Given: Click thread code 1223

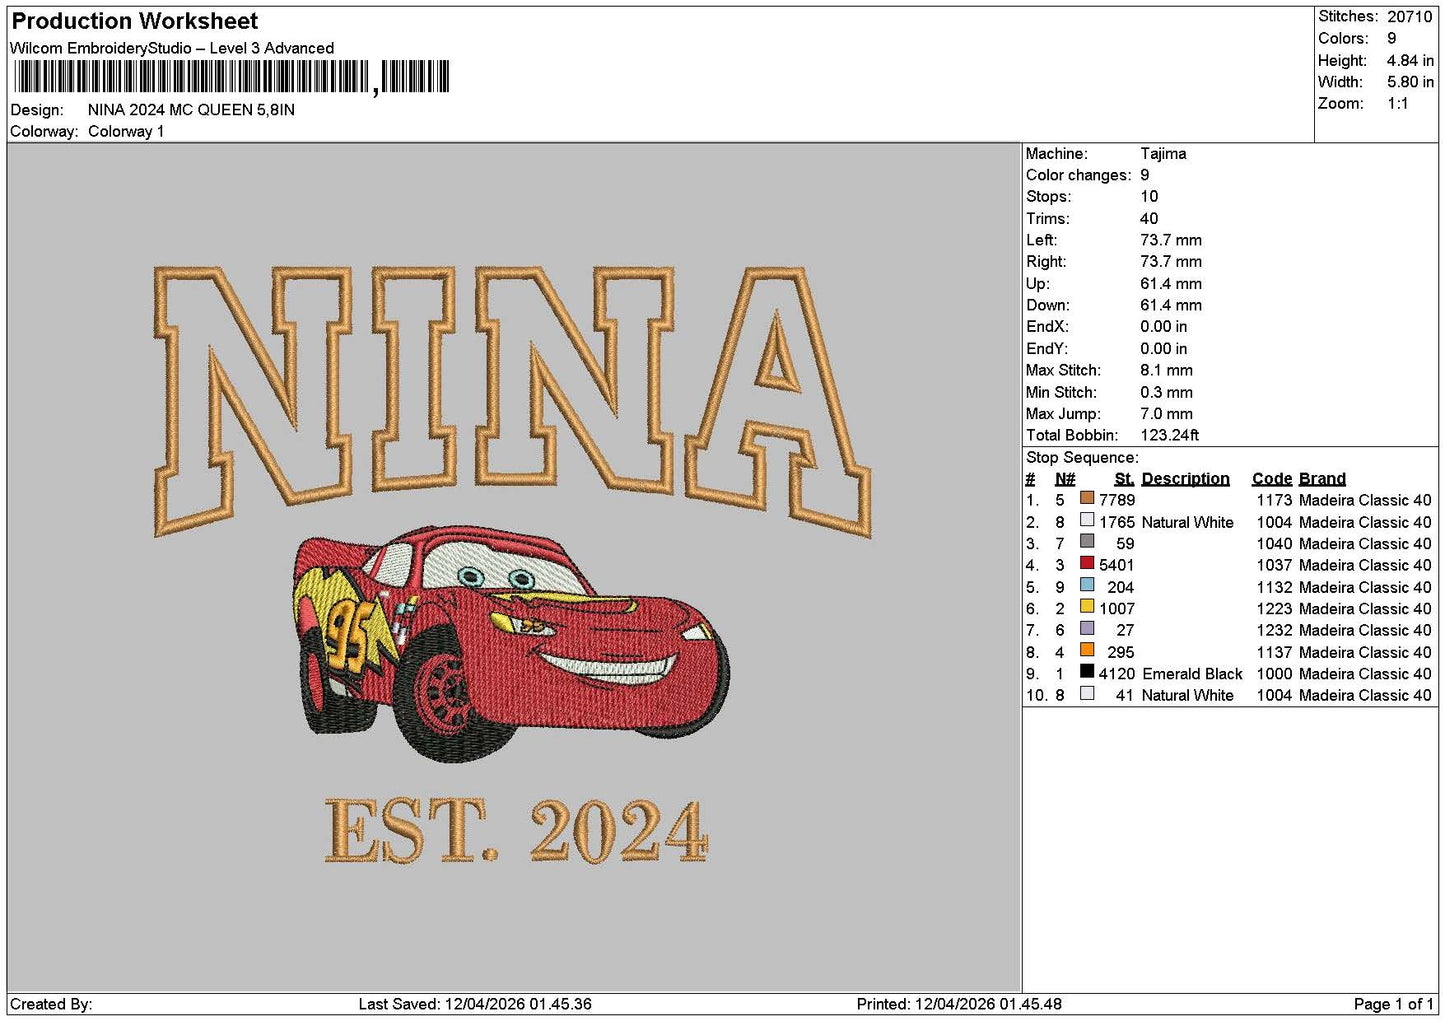Looking at the screenshot, I should tap(1274, 609).
